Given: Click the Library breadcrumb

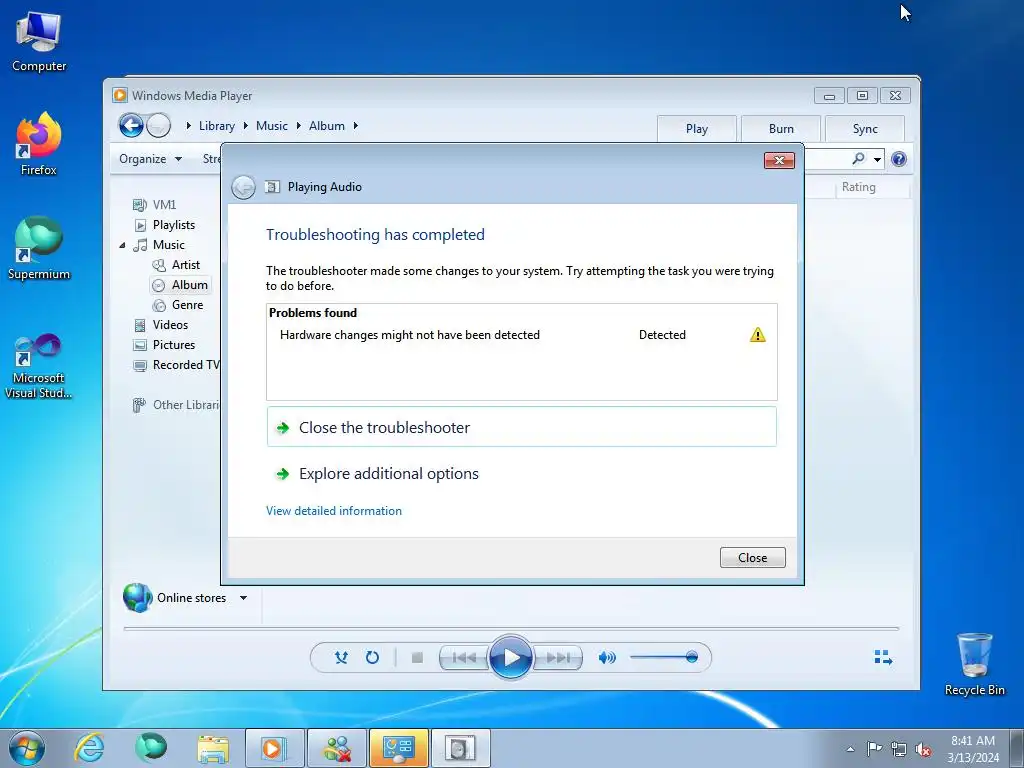Looking at the screenshot, I should coord(217,125).
